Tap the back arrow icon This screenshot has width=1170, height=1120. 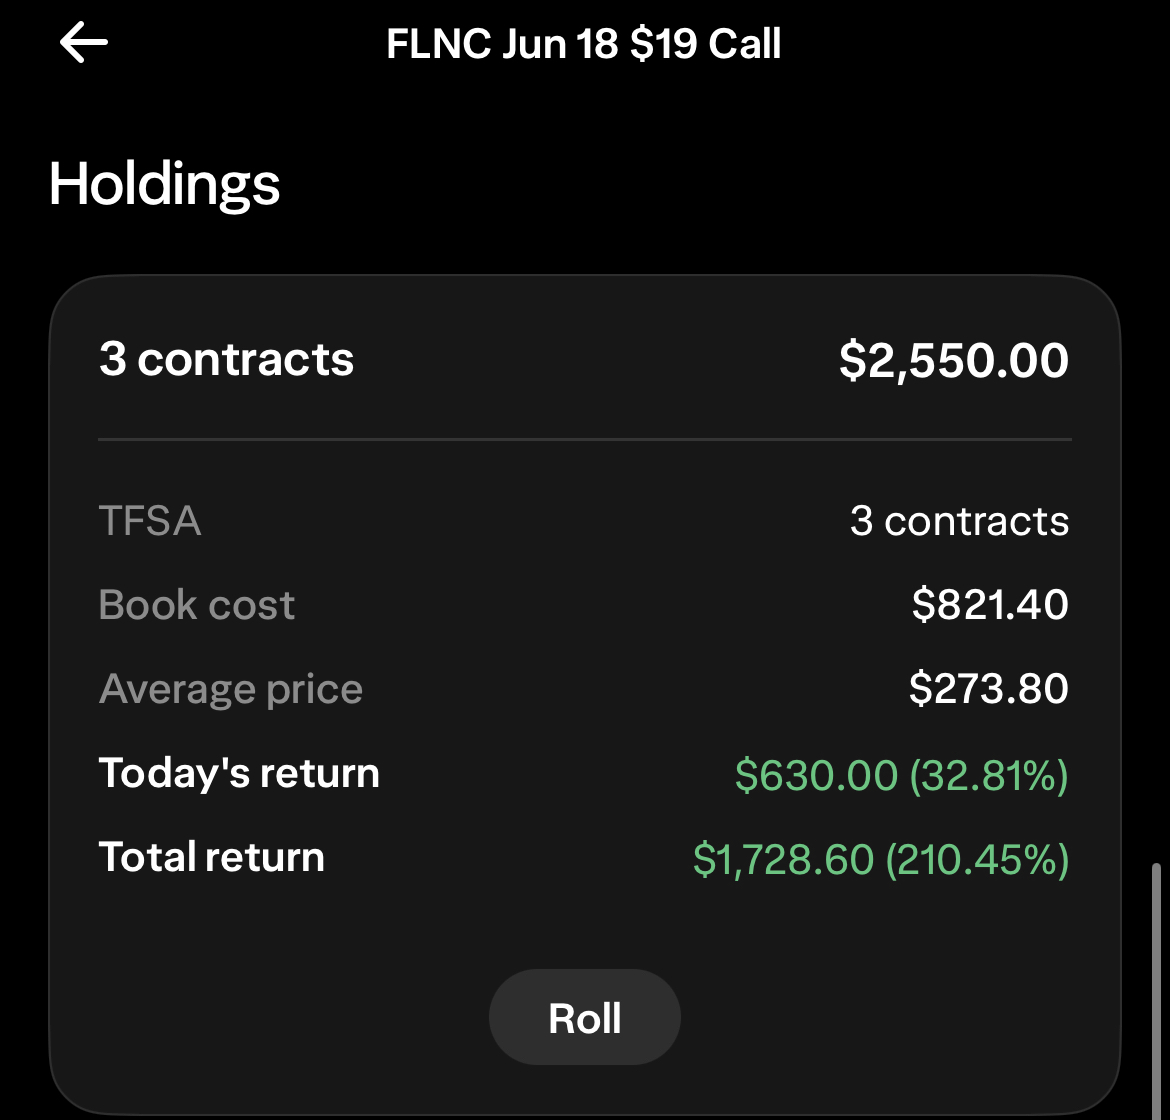click(x=84, y=43)
